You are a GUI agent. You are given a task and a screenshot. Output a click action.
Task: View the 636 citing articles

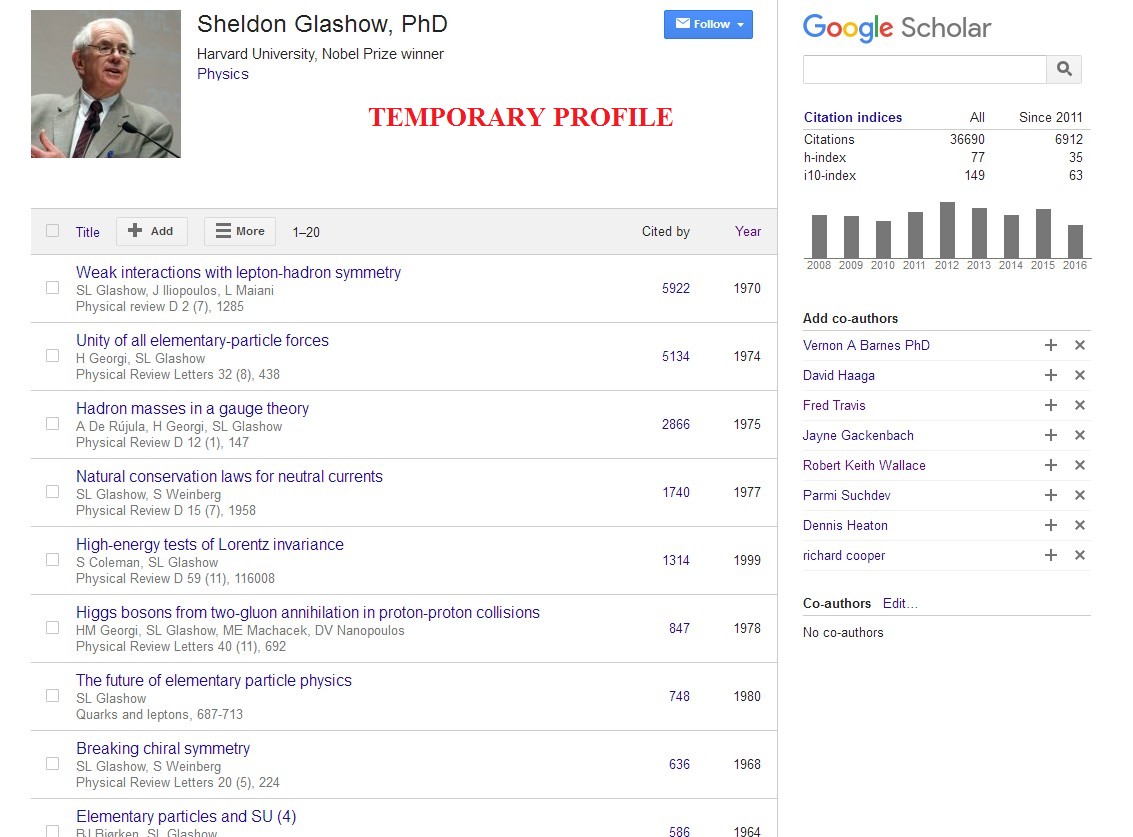(679, 764)
